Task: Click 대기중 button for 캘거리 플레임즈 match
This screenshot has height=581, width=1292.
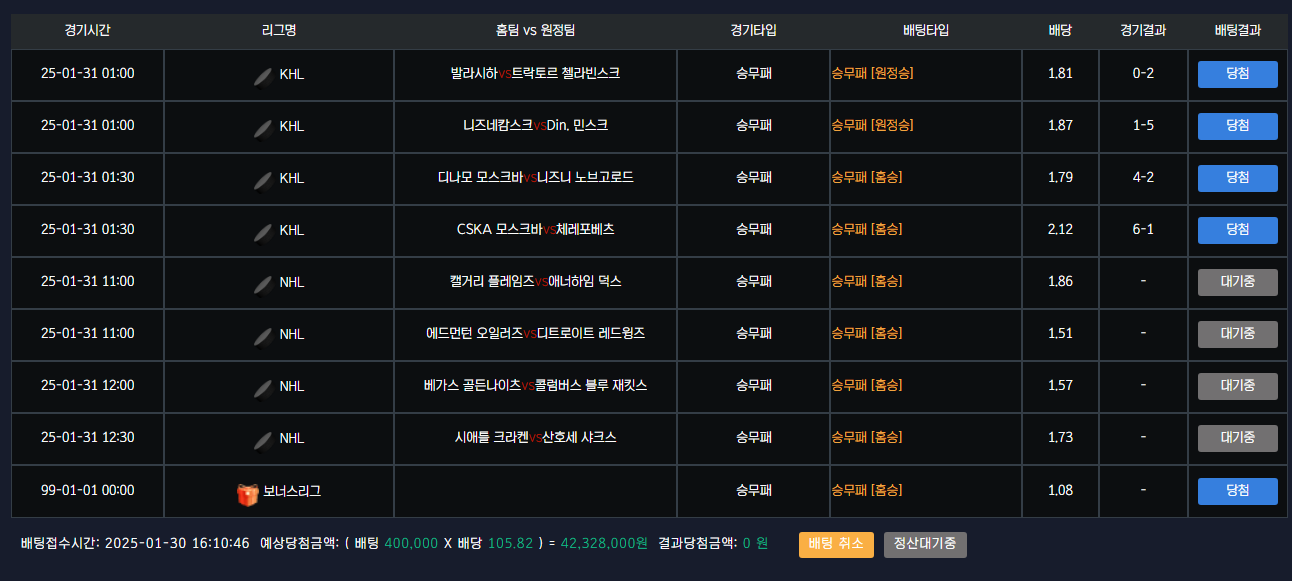Action: pyautogui.click(x=1238, y=282)
